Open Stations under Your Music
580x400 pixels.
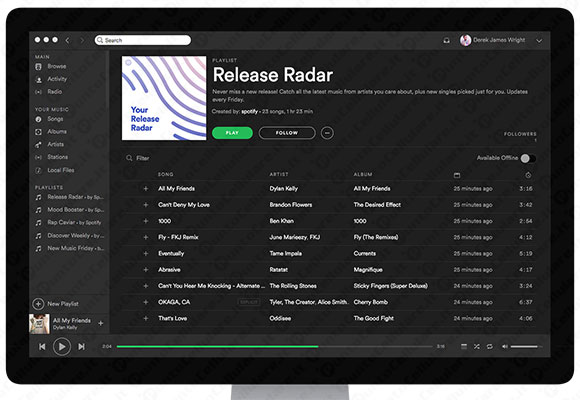pos(57,157)
